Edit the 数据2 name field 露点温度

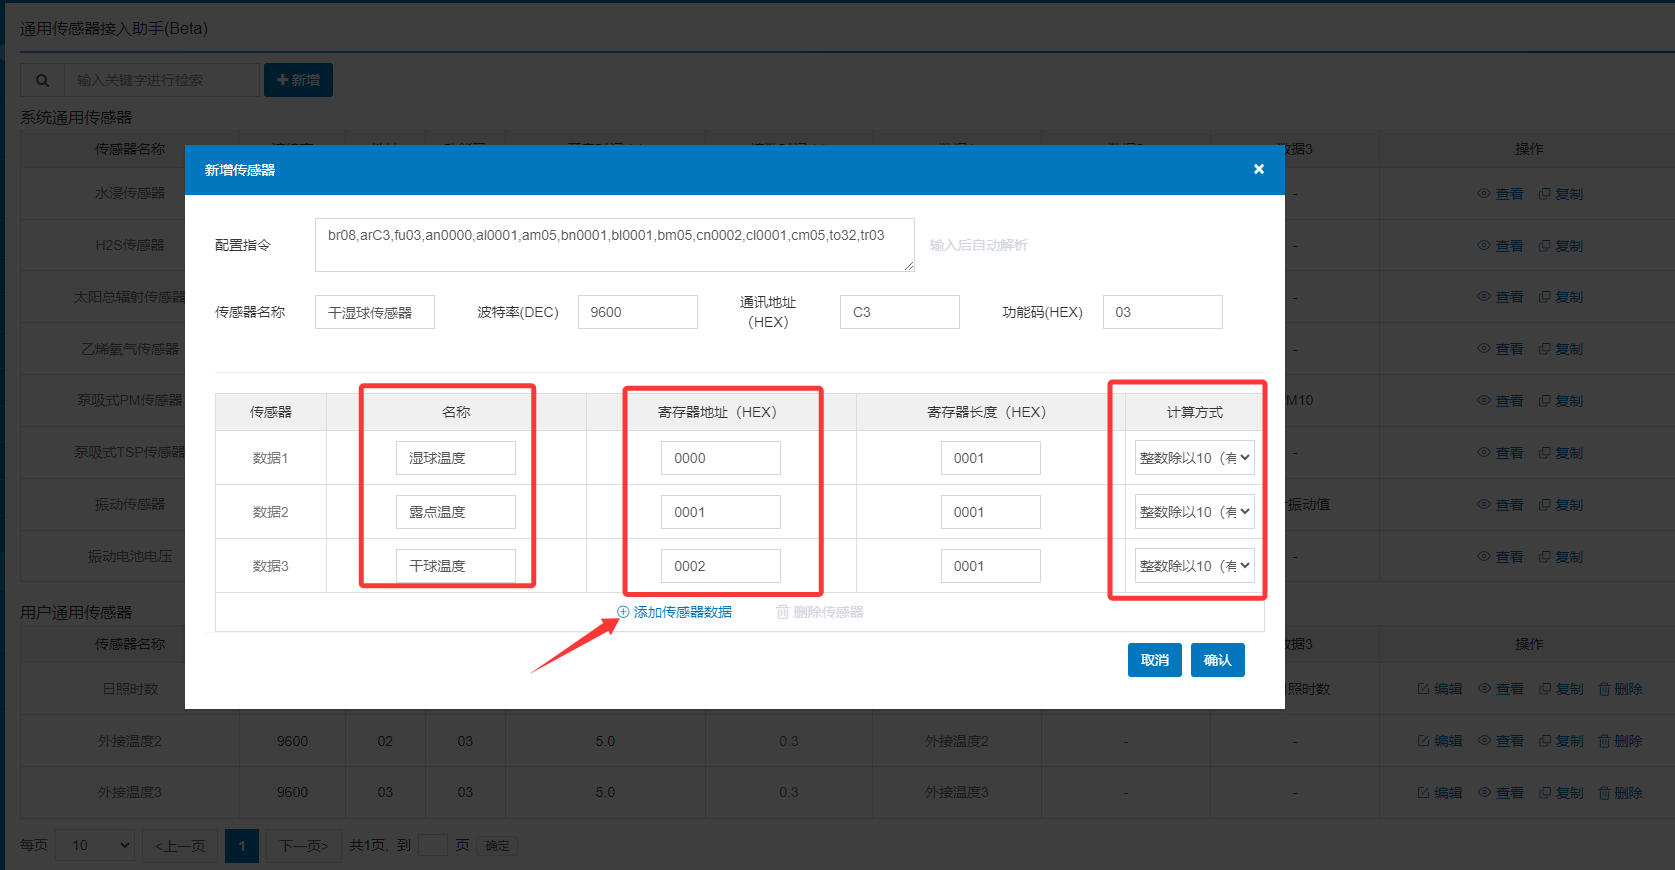coord(456,512)
